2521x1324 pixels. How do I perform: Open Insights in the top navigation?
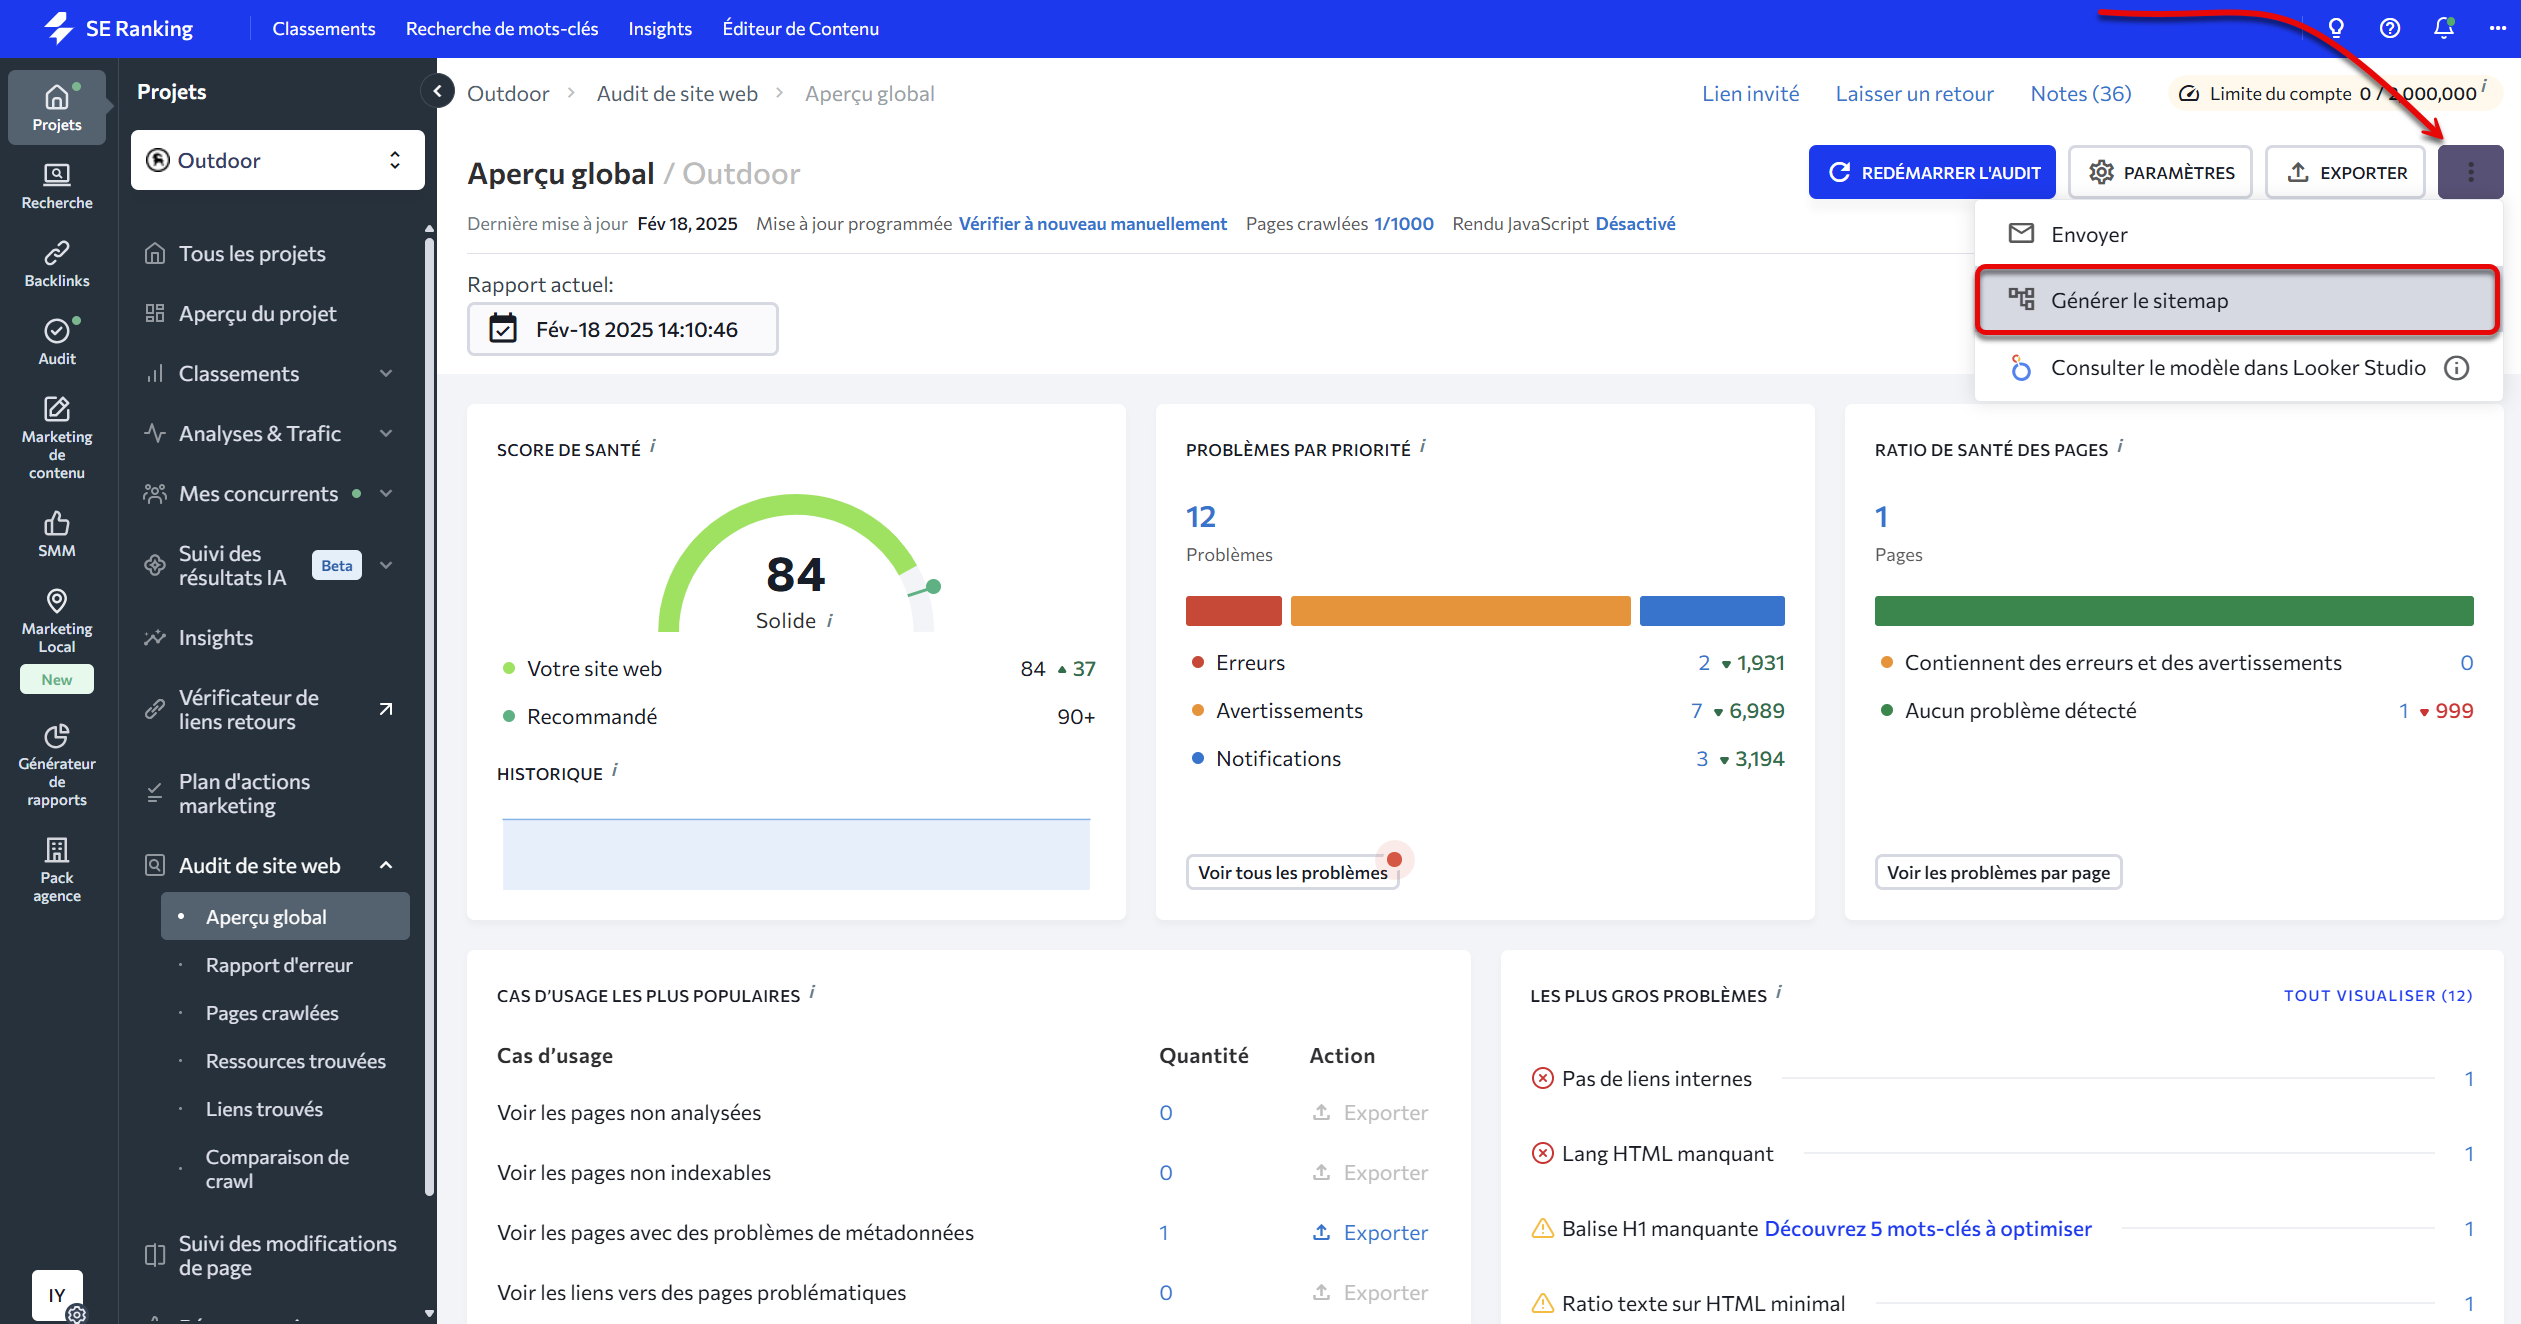pos(660,28)
